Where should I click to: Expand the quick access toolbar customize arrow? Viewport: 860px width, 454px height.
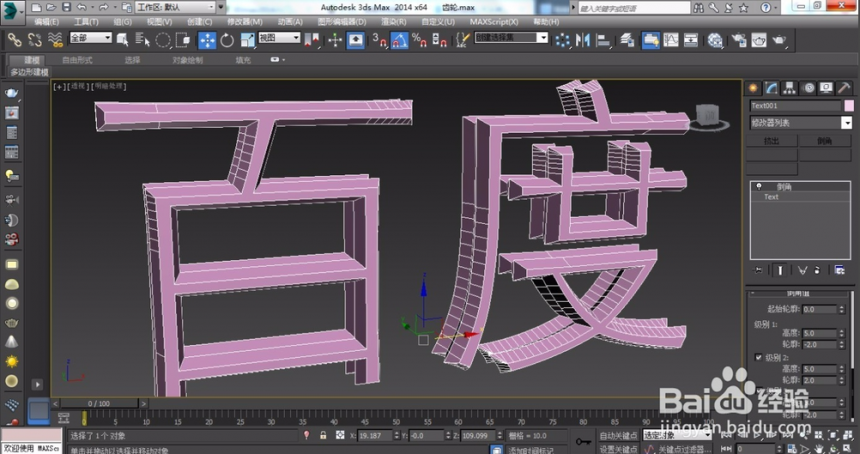pyautogui.click(x=222, y=8)
